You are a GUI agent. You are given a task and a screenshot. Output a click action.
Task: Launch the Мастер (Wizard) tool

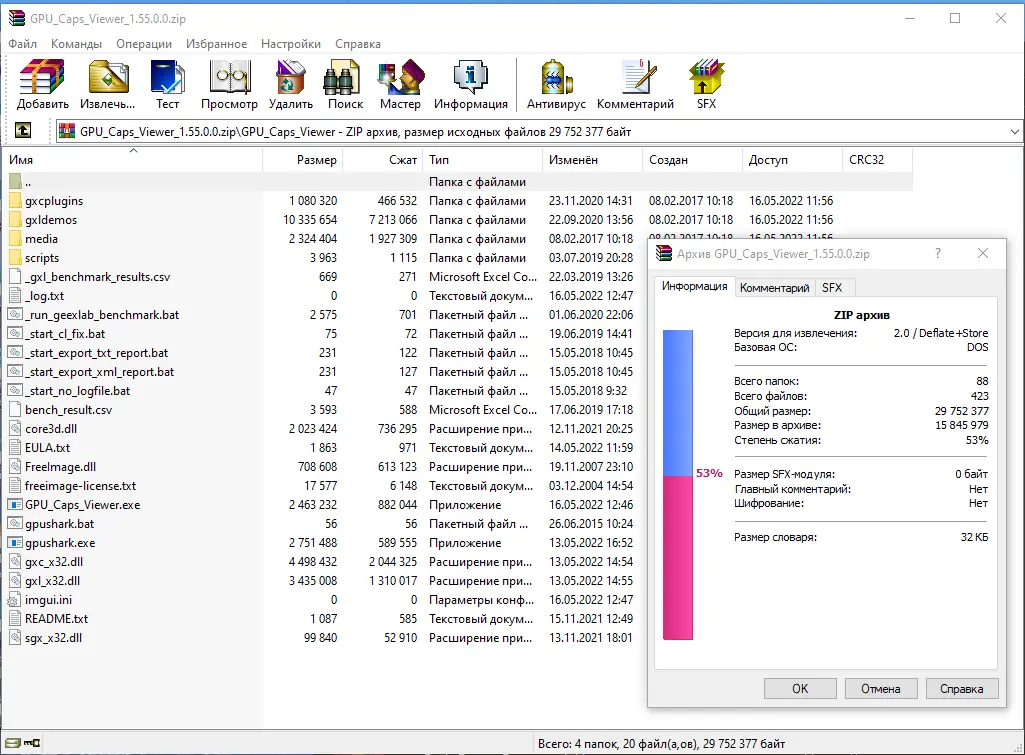(x=401, y=76)
